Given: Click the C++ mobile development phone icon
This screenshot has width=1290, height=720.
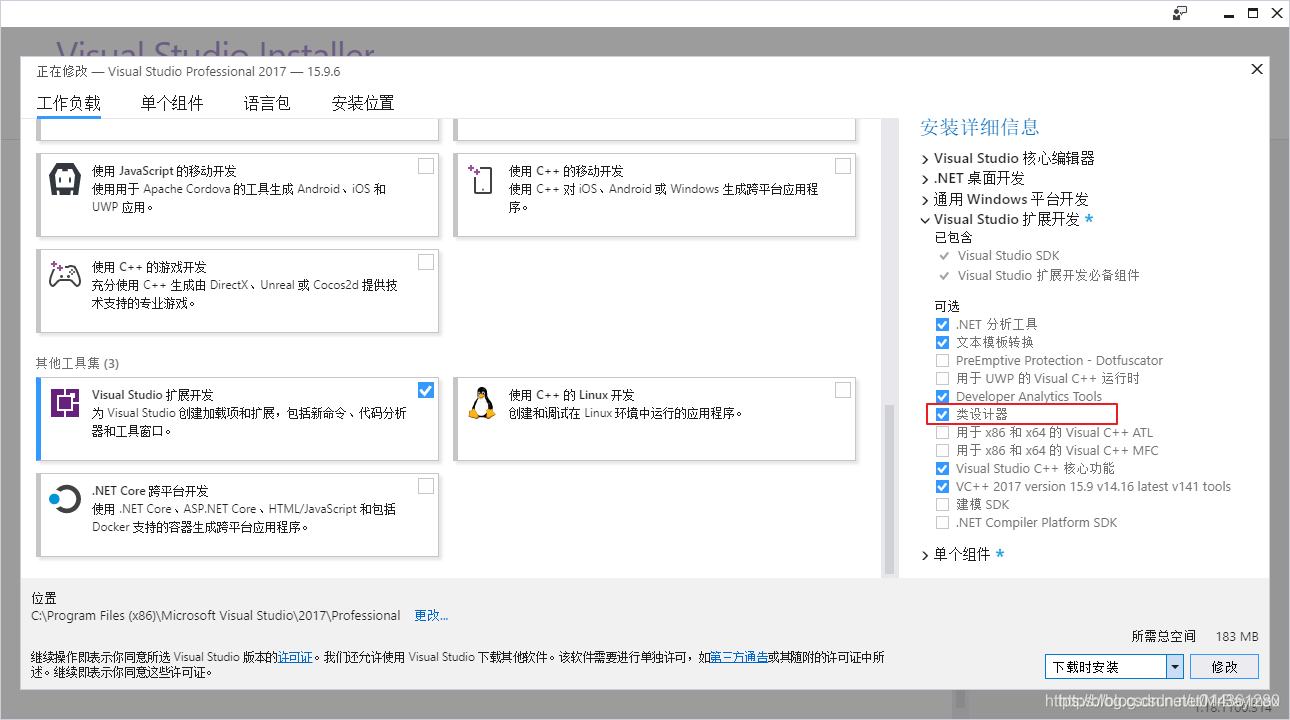Looking at the screenshot, I should click(481, 180).
